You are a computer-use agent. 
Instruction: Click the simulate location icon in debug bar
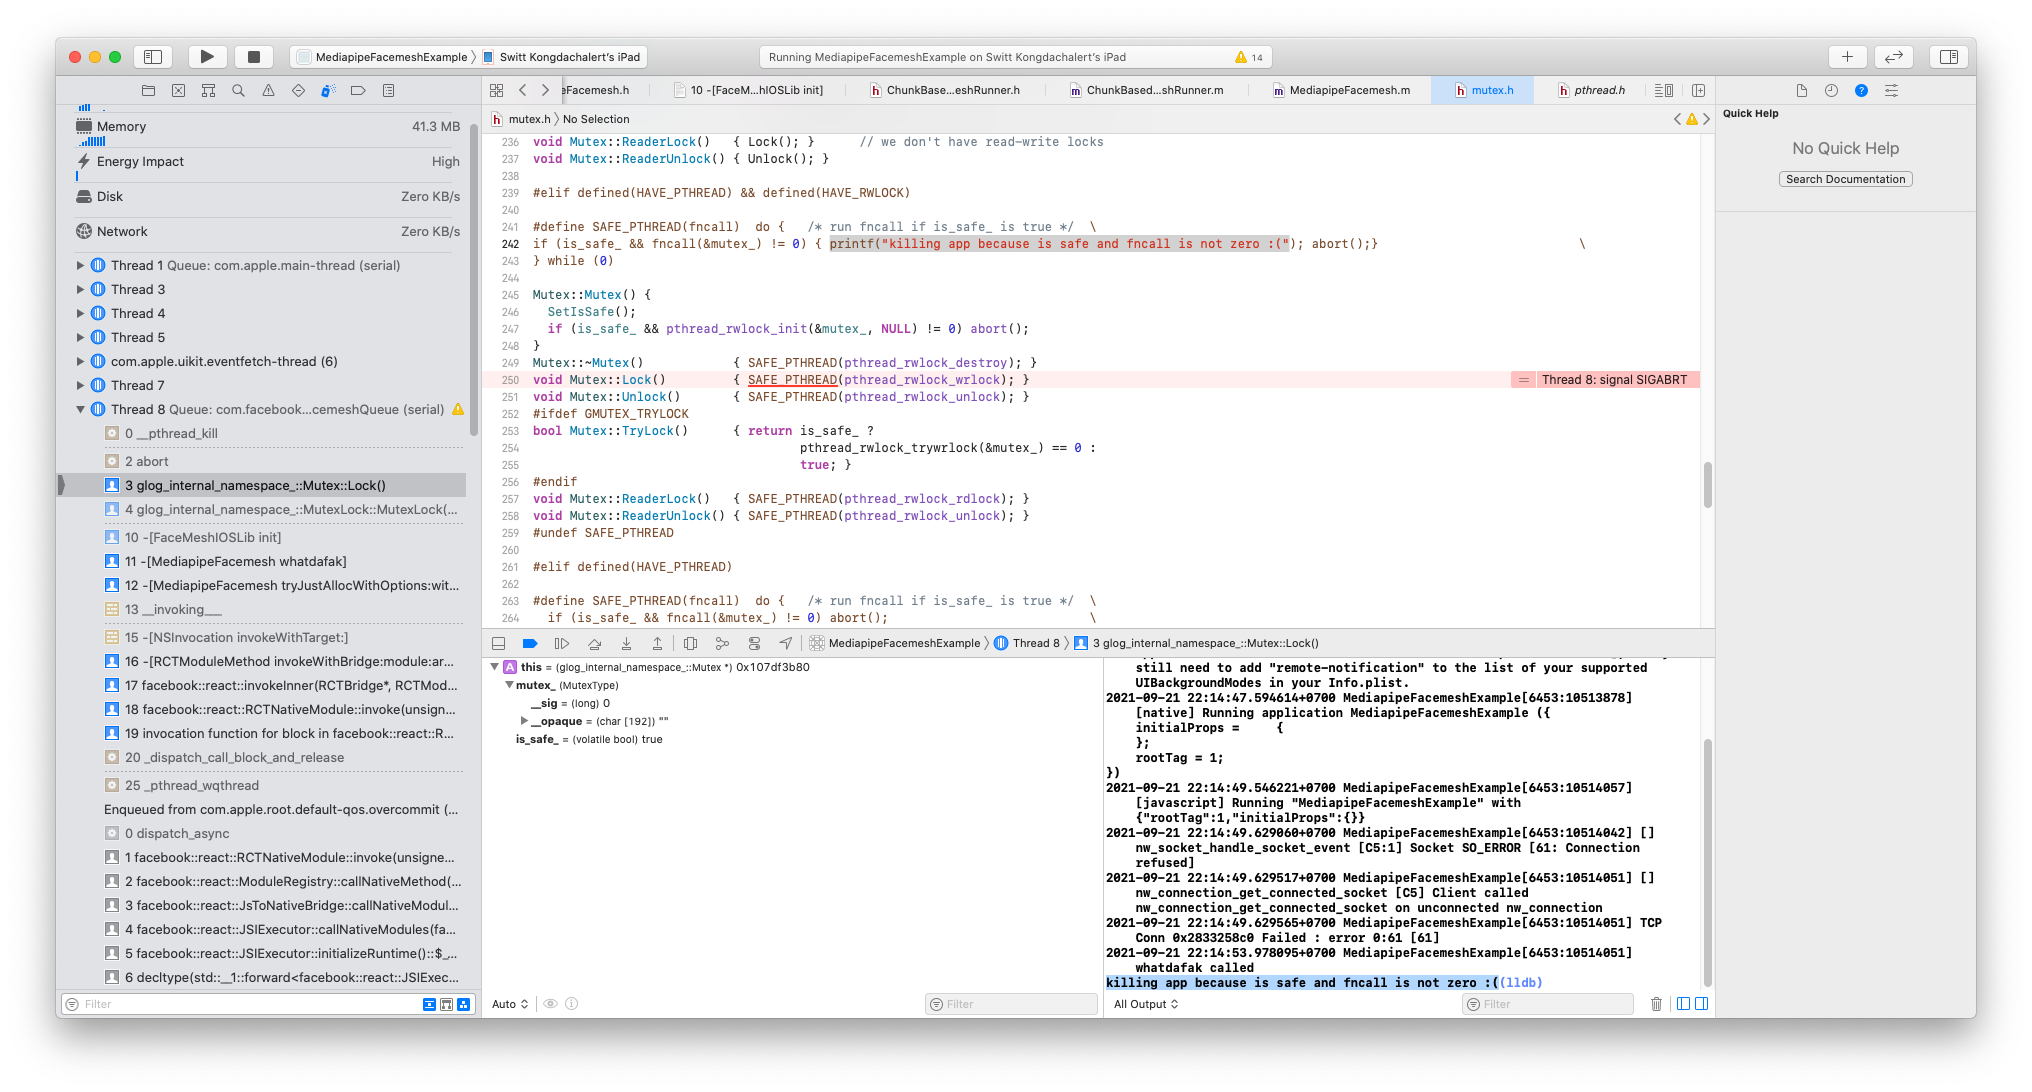click(787, 643)
